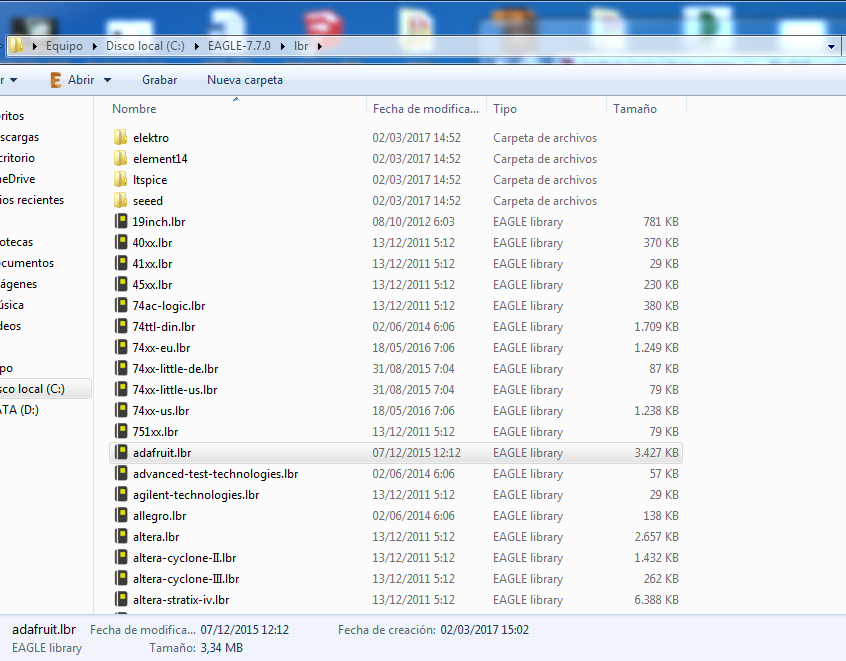Click the 6.388 KB size of altera-stratix-iv.lbr
The image size is (846, 661).
tap(656, 600)
